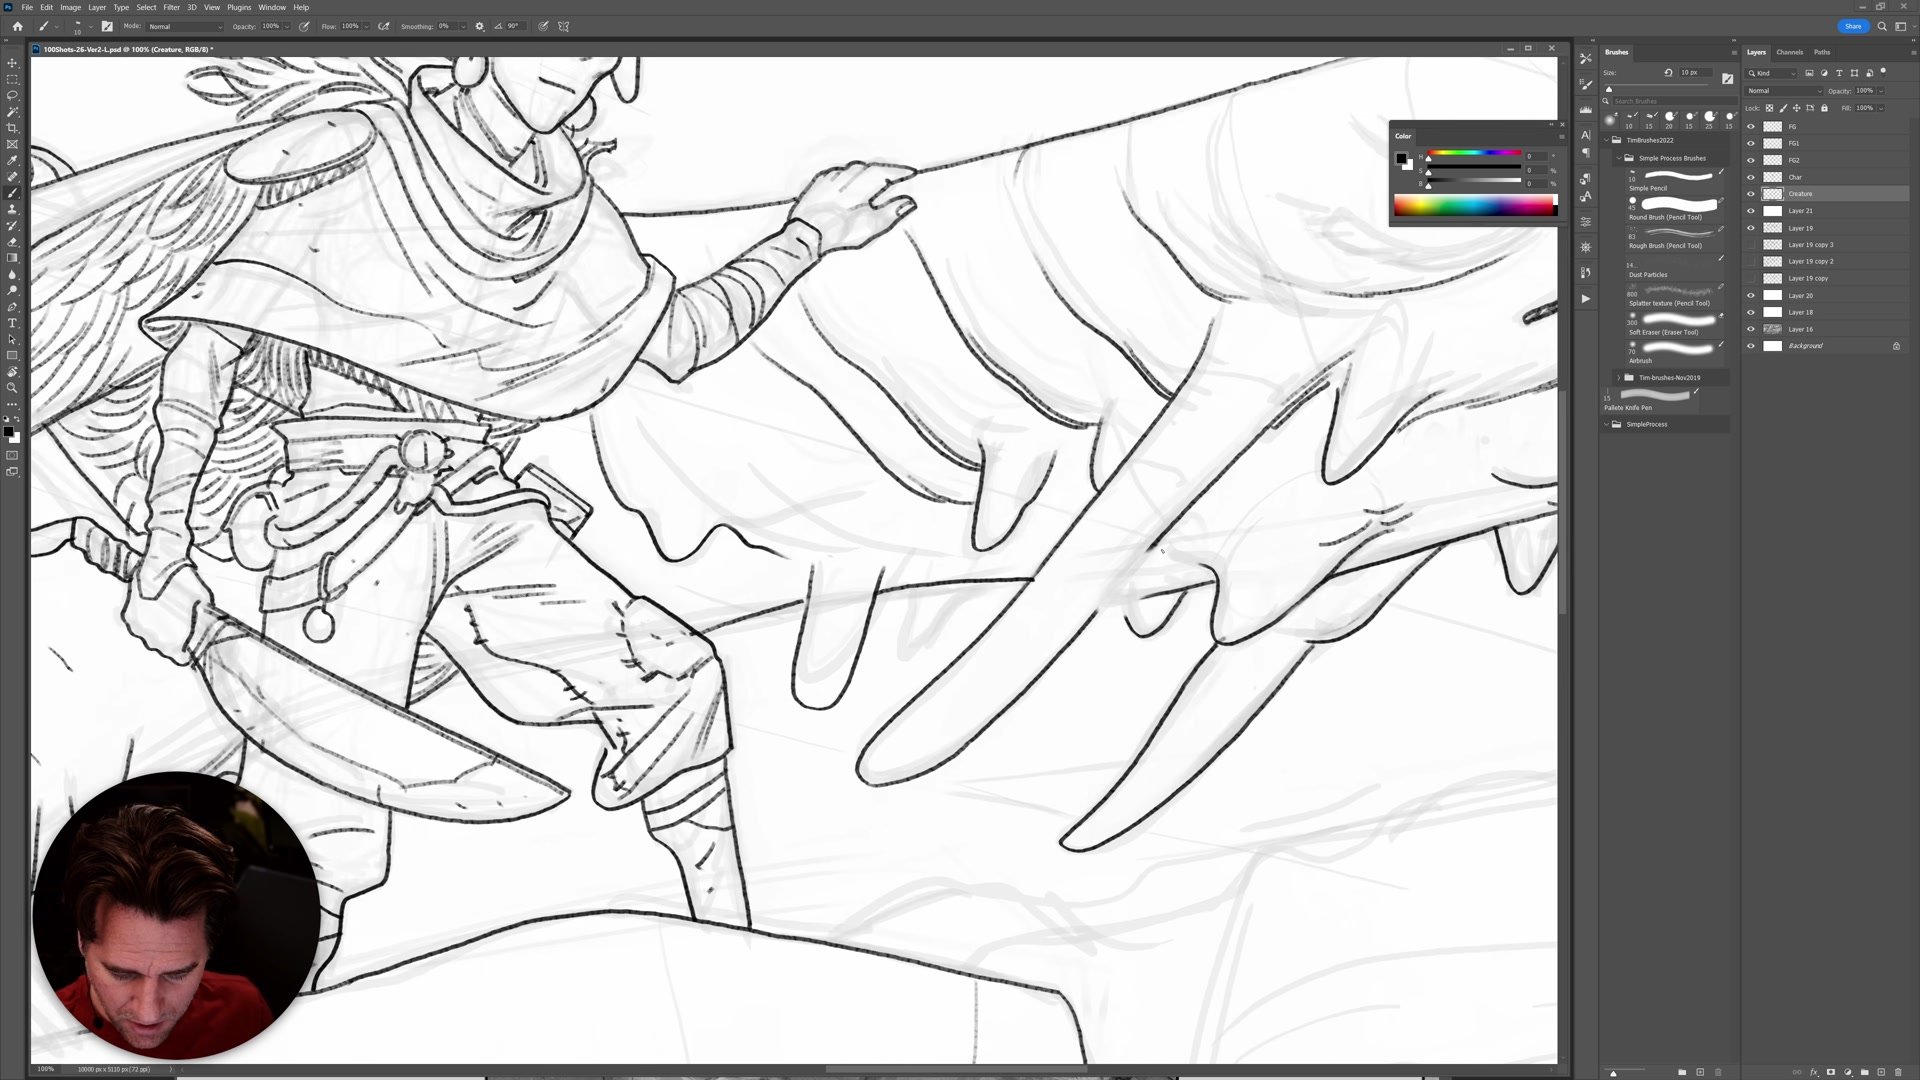Viewport: 1920px width, 1080px height.
Task: Pick the Eyedropper tool
Action: (x=12, y=160)
